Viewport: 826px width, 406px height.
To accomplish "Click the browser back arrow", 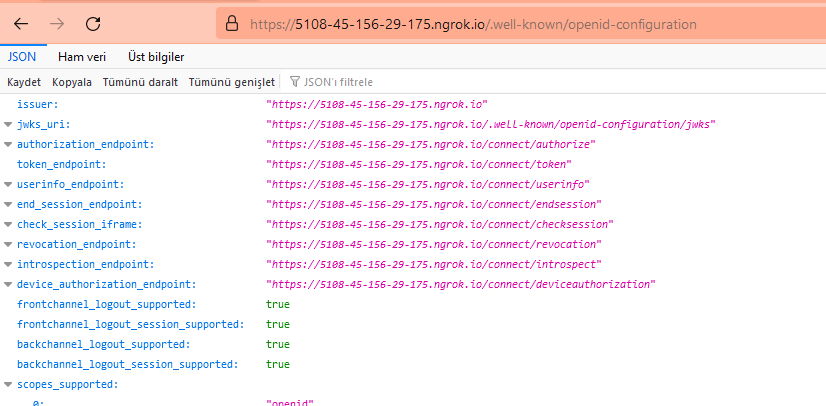I will pyautogui.click(x=21, y=23).
